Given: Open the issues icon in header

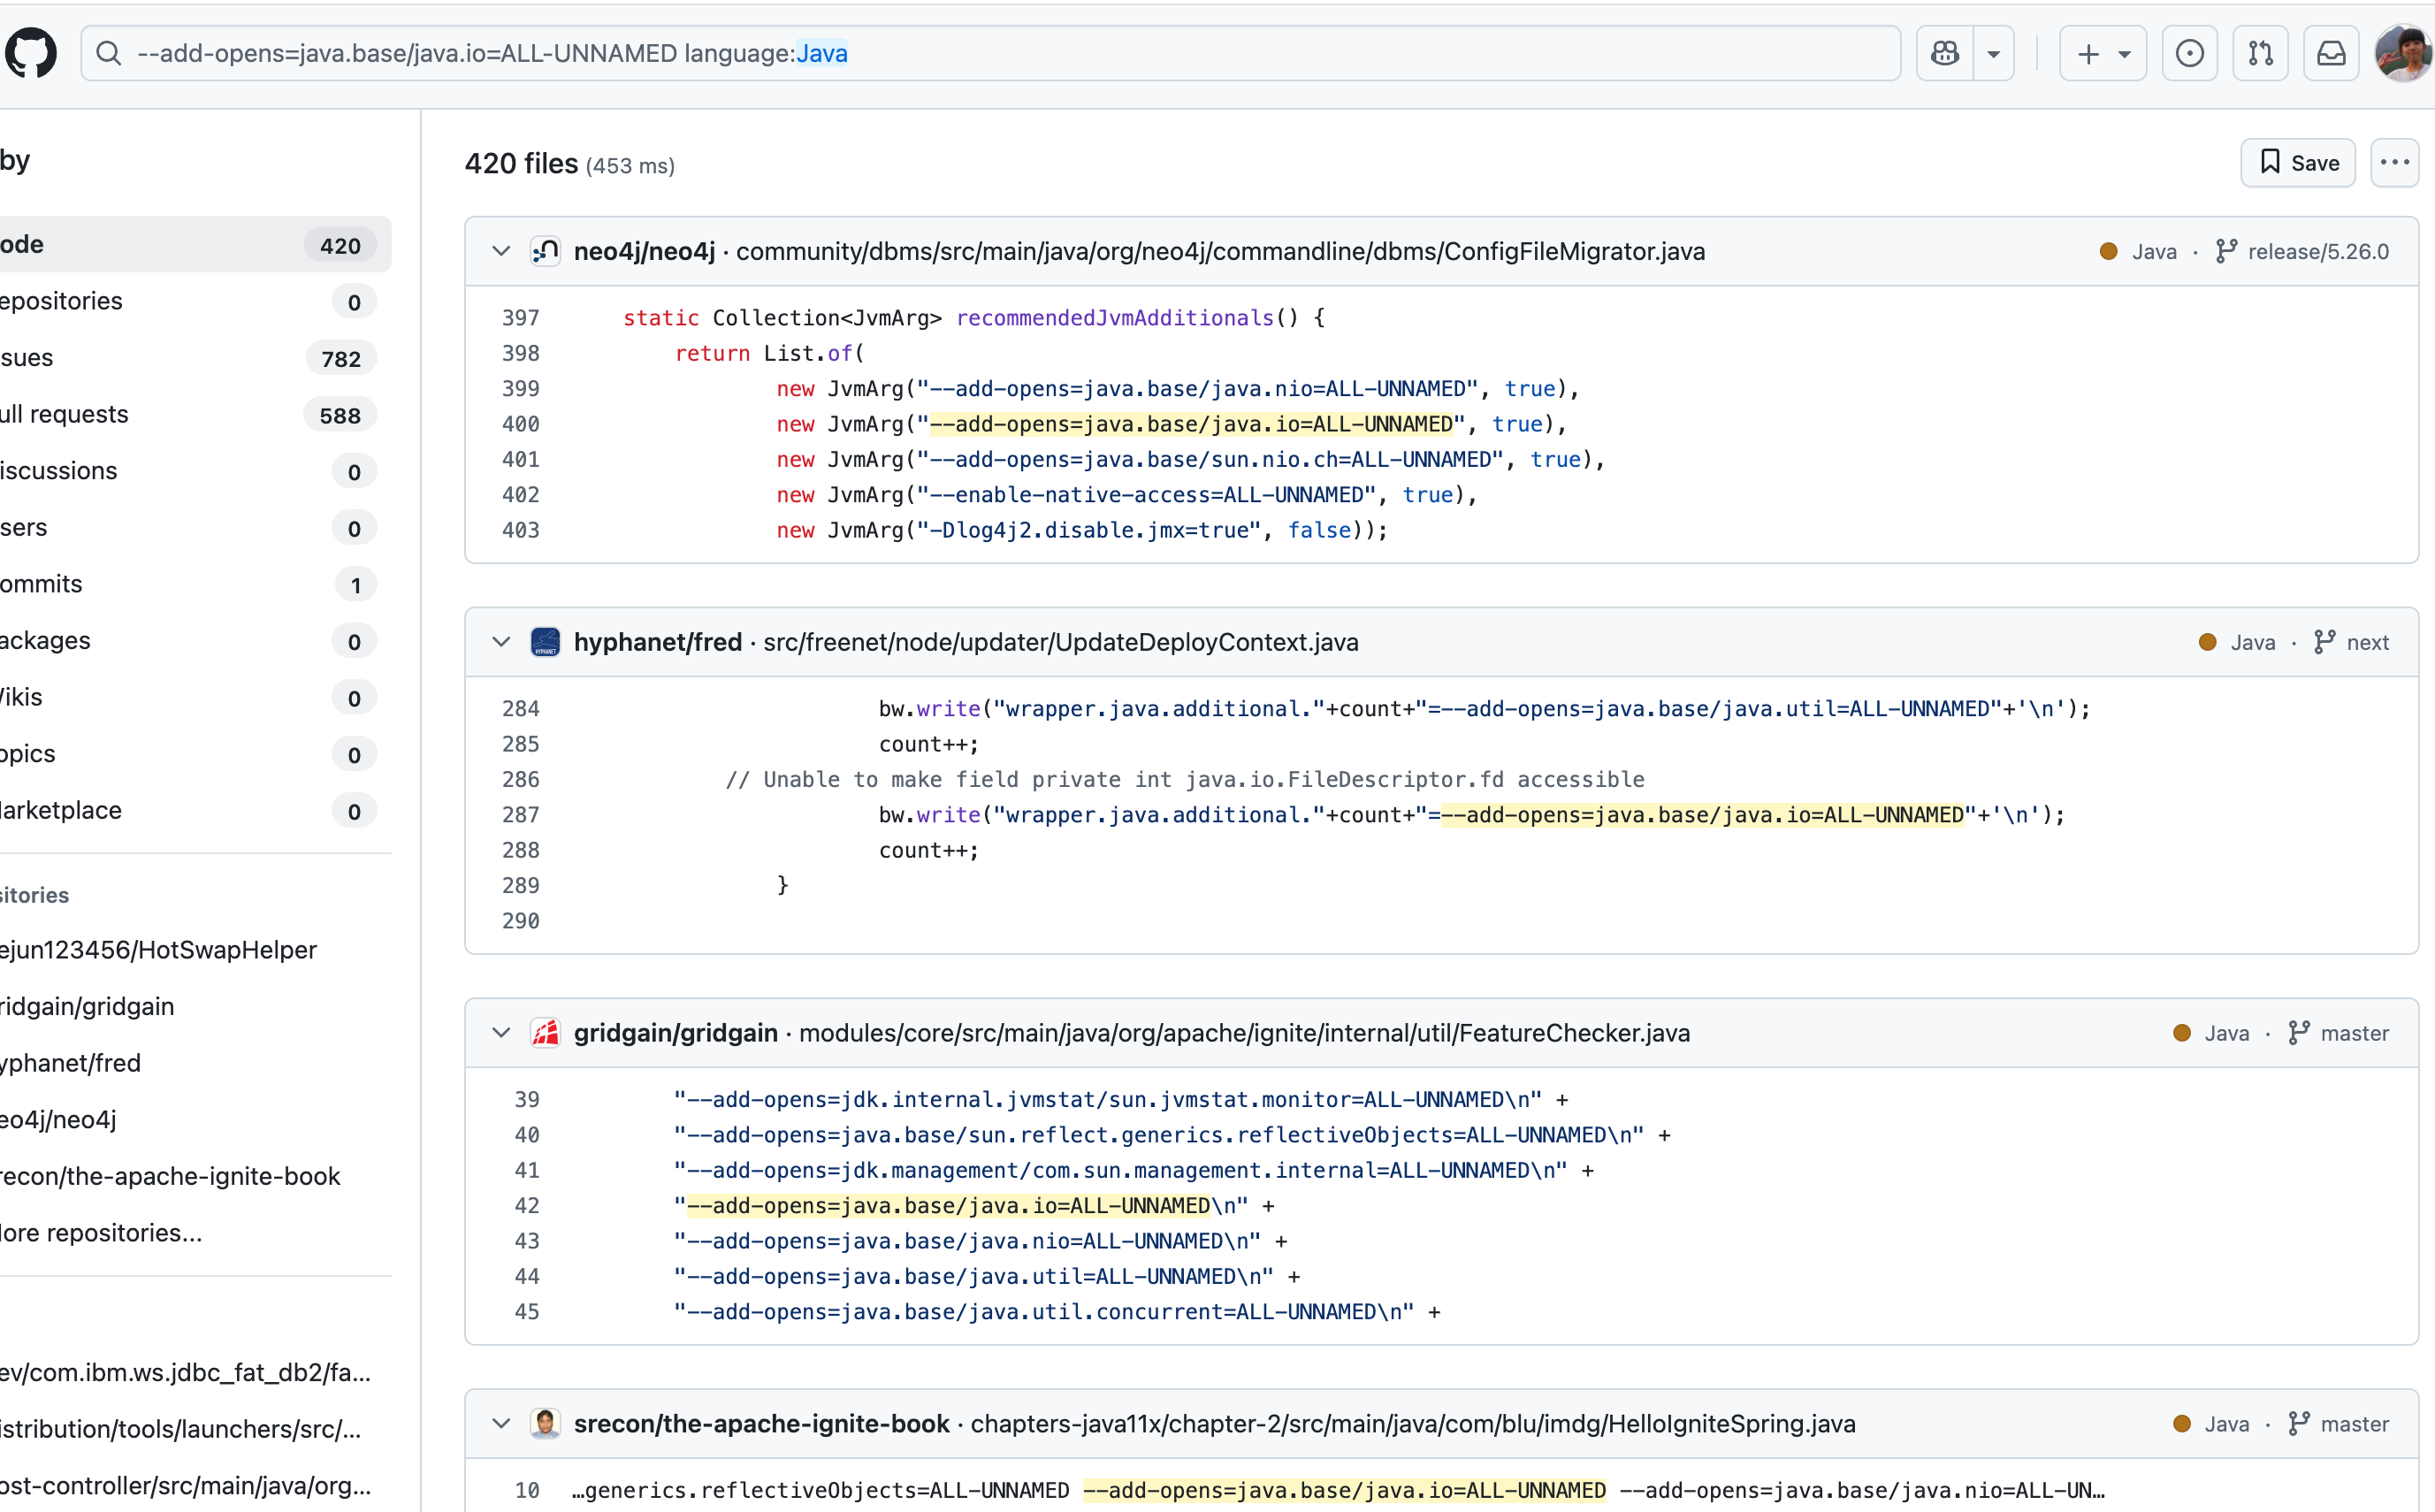Looking at the screenshot, I should click(x=2189, y=53).
